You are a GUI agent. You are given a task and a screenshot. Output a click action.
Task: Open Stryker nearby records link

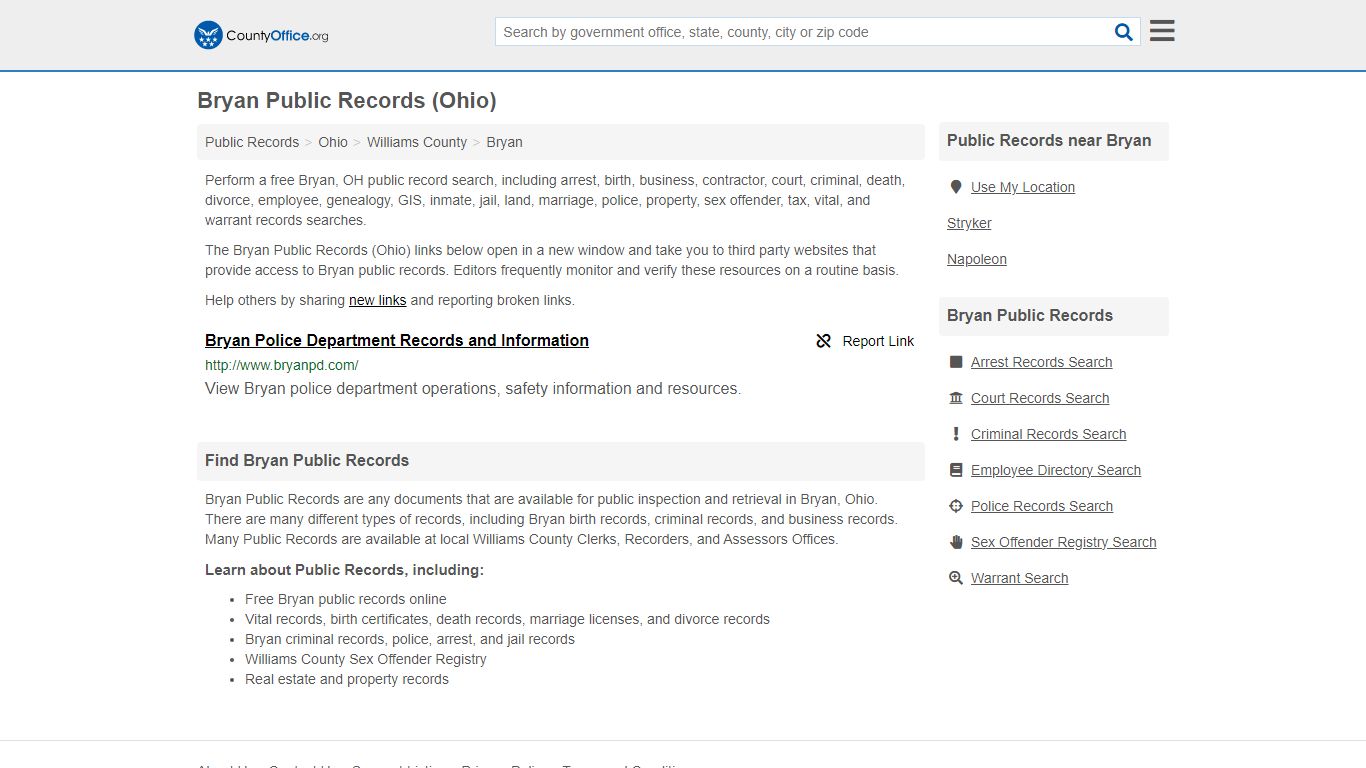[969, 223]
